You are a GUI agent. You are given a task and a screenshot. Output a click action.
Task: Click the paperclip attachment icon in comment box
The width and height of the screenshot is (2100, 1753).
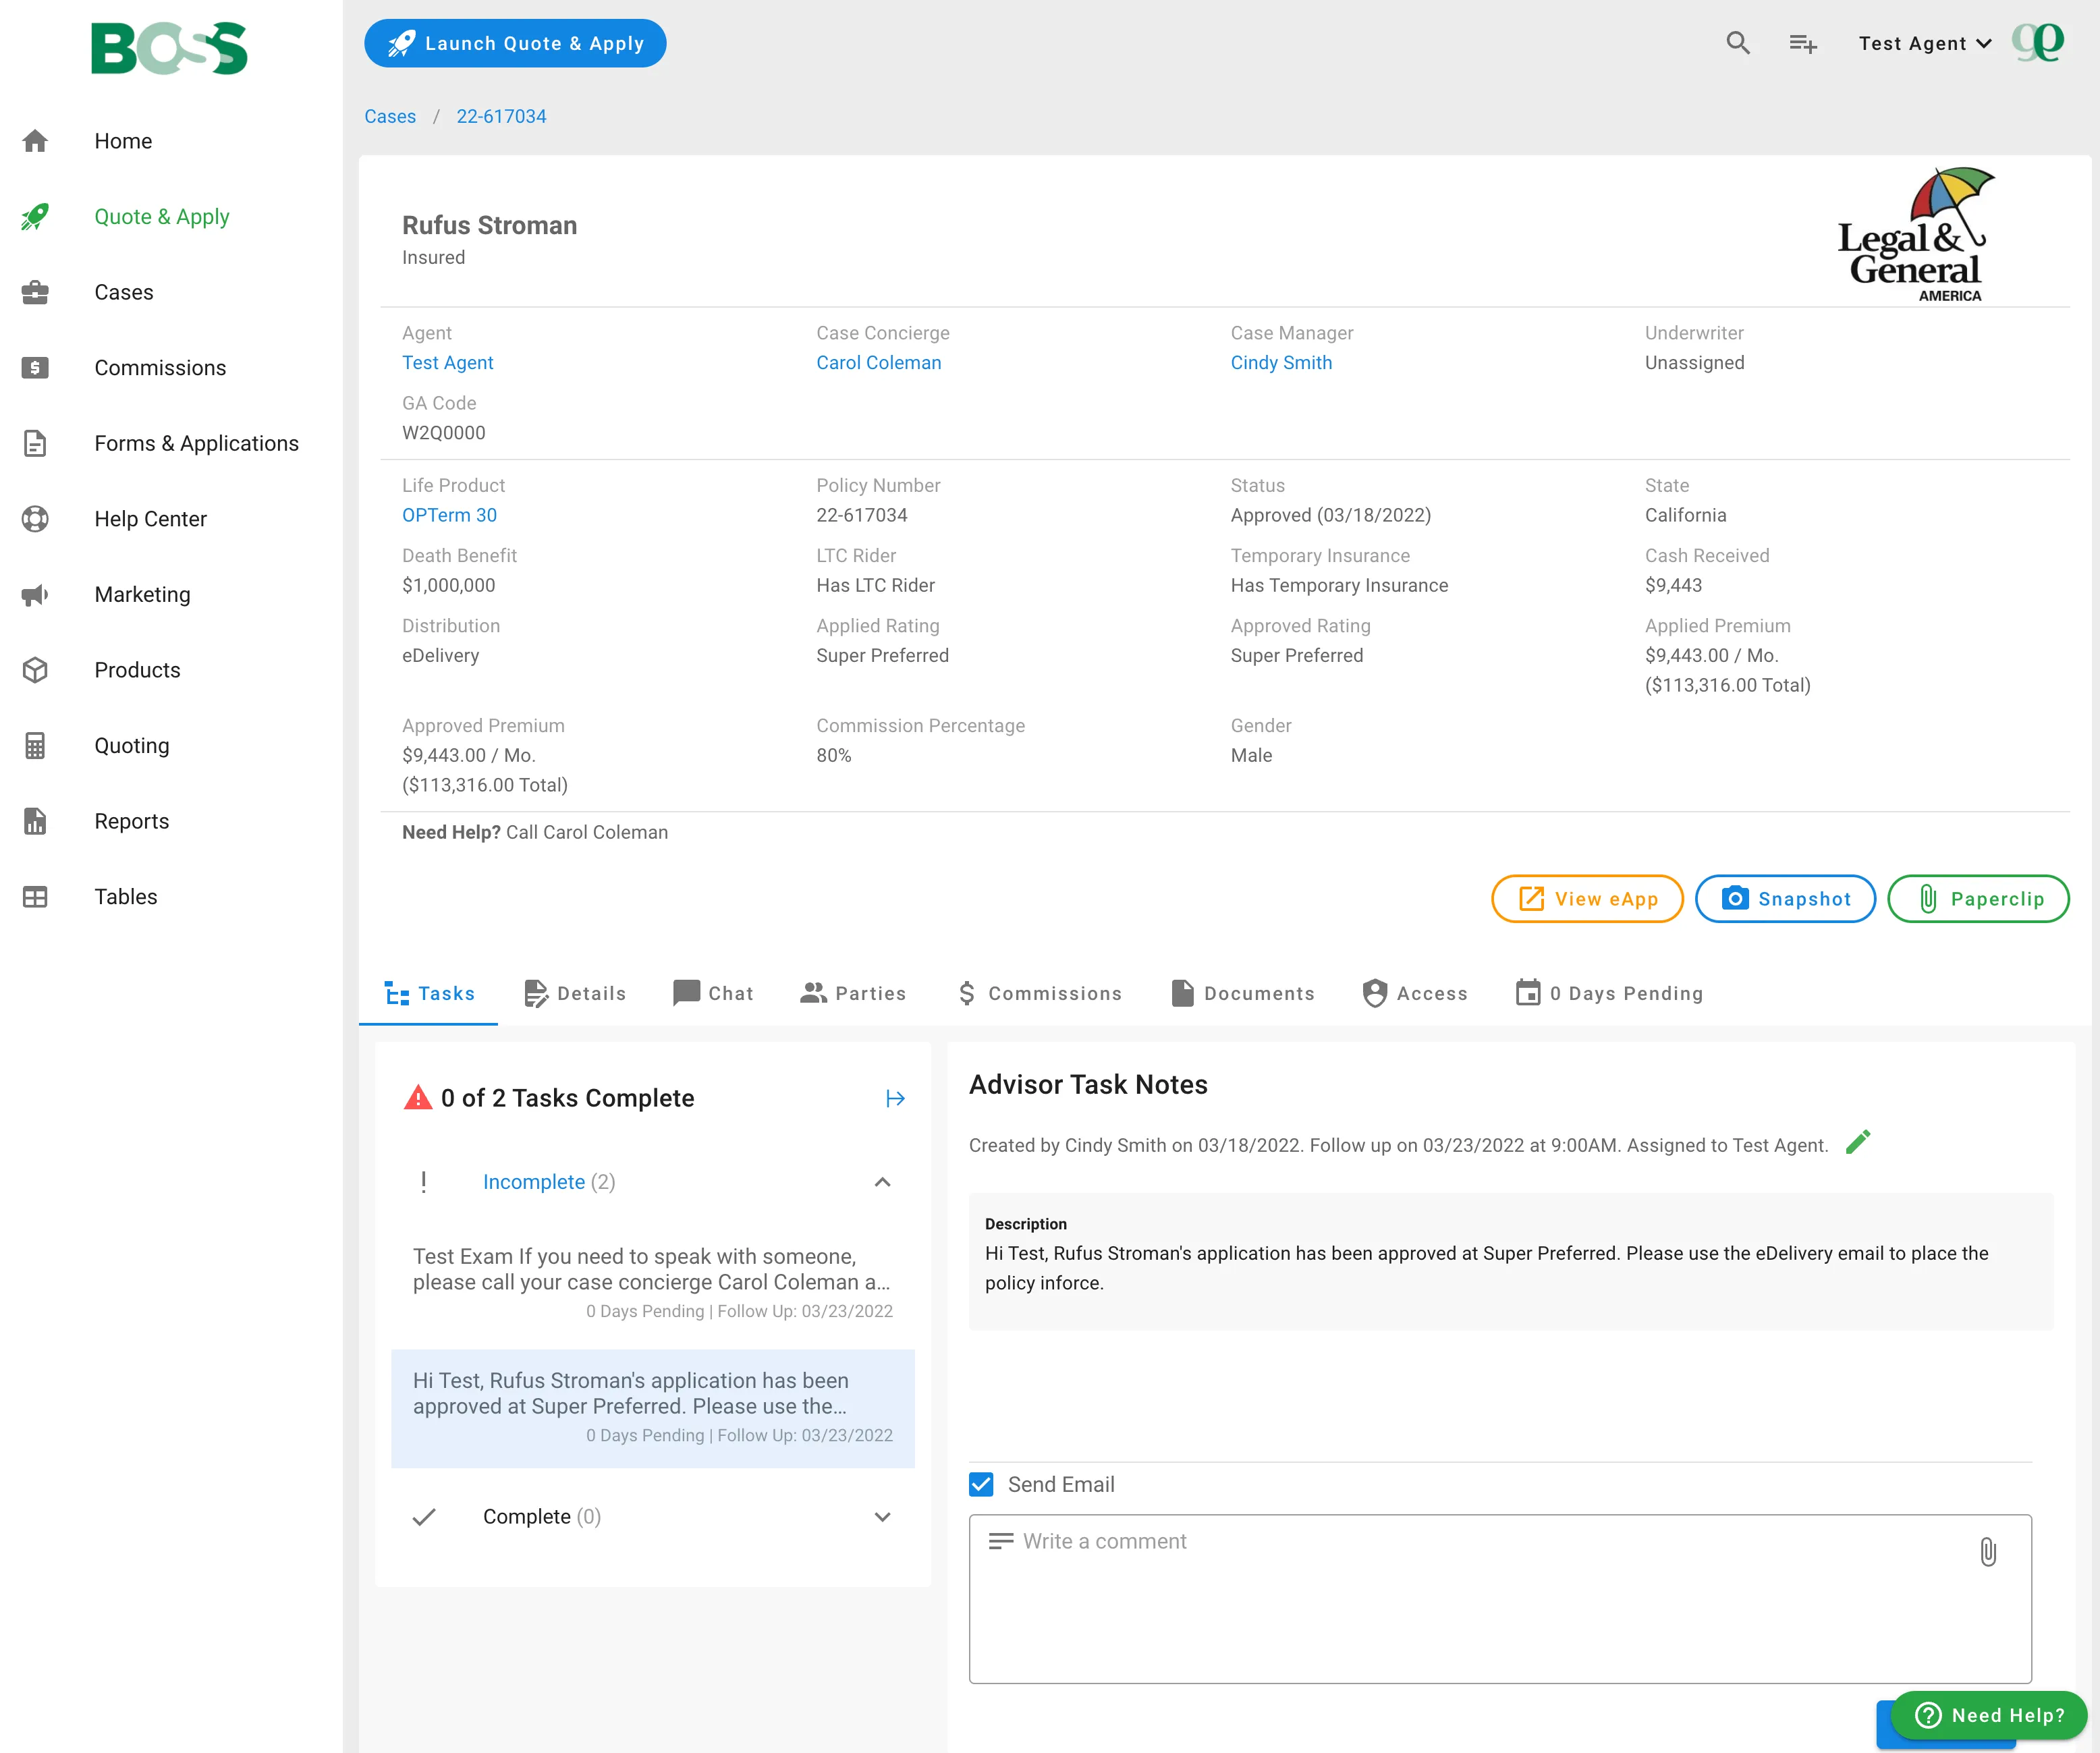coord(1988,1552)
